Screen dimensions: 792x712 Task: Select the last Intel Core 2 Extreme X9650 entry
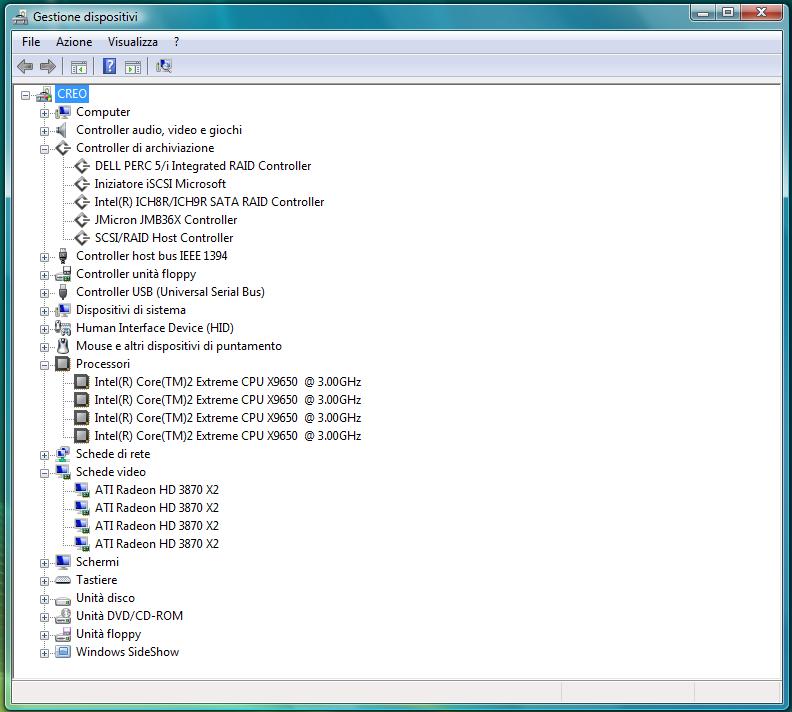click(227, 436)
